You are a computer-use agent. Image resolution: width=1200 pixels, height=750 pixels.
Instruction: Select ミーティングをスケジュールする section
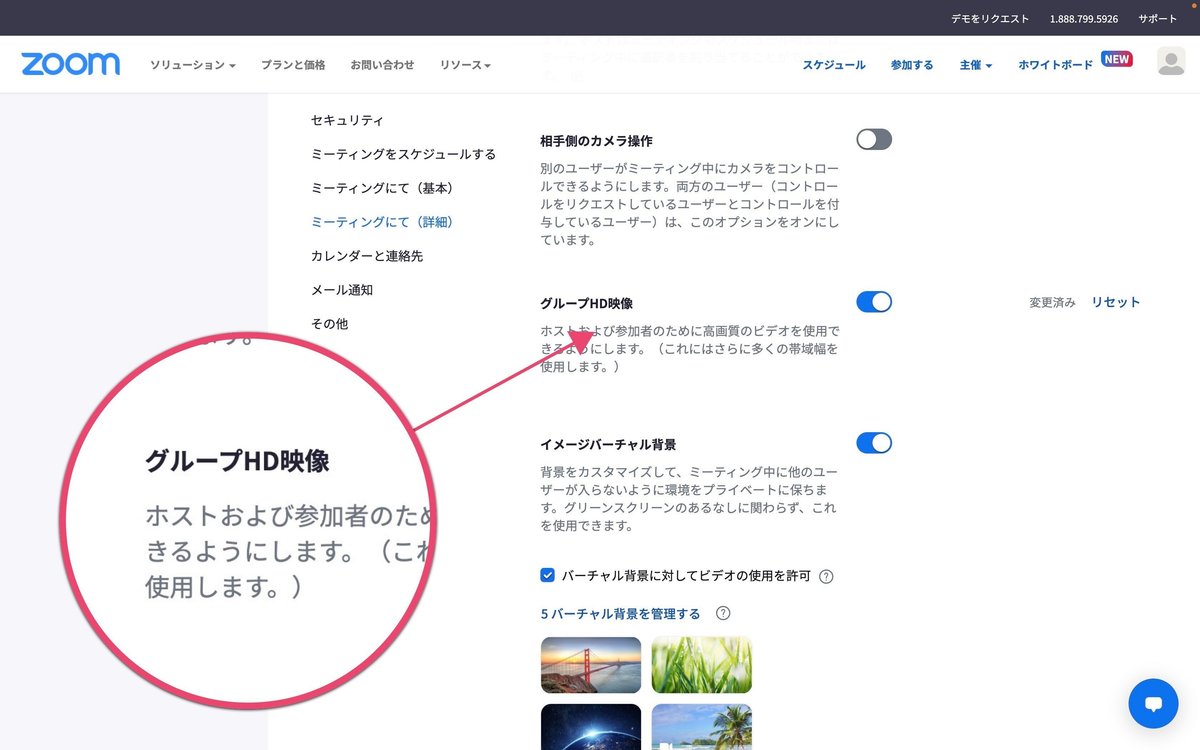403,154
